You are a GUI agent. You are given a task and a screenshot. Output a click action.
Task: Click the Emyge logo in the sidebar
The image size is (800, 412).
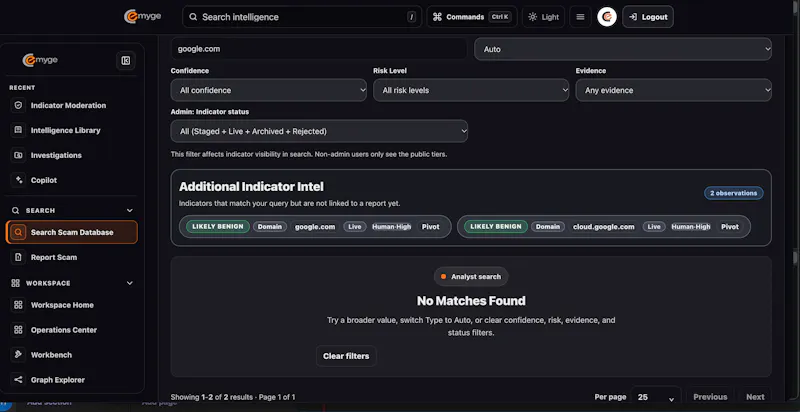click(x=40, y=60)
